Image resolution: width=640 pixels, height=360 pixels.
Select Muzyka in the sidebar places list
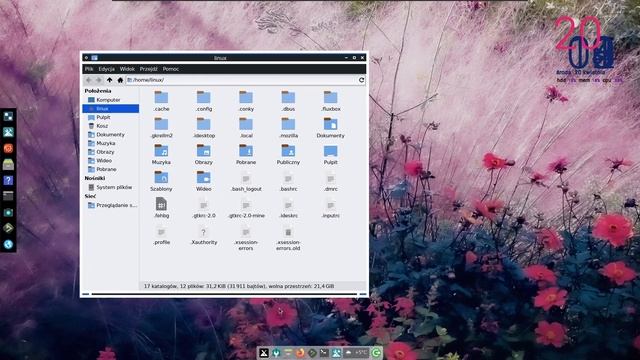tap(111, 143)
